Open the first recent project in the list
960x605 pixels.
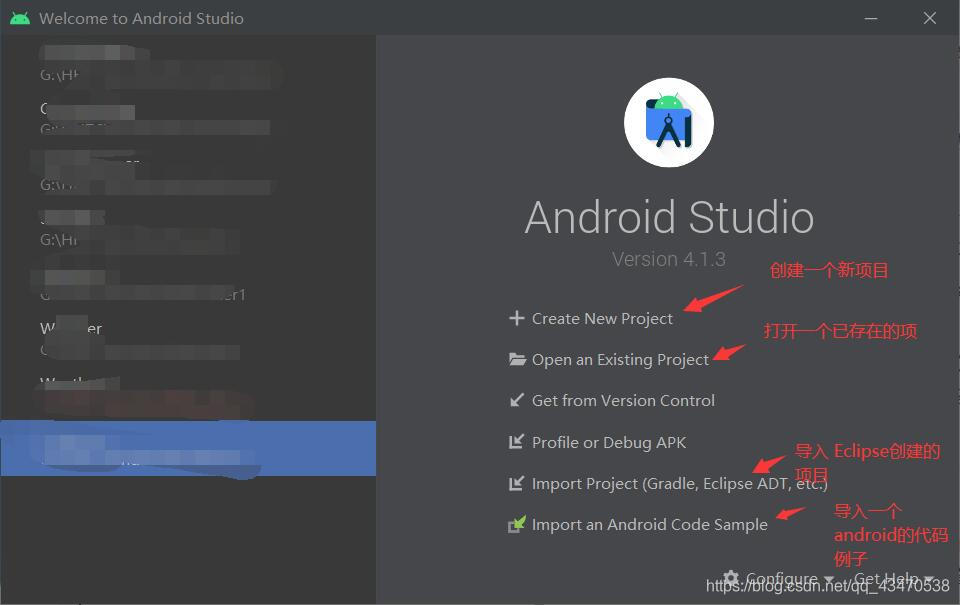click(188, 64)
